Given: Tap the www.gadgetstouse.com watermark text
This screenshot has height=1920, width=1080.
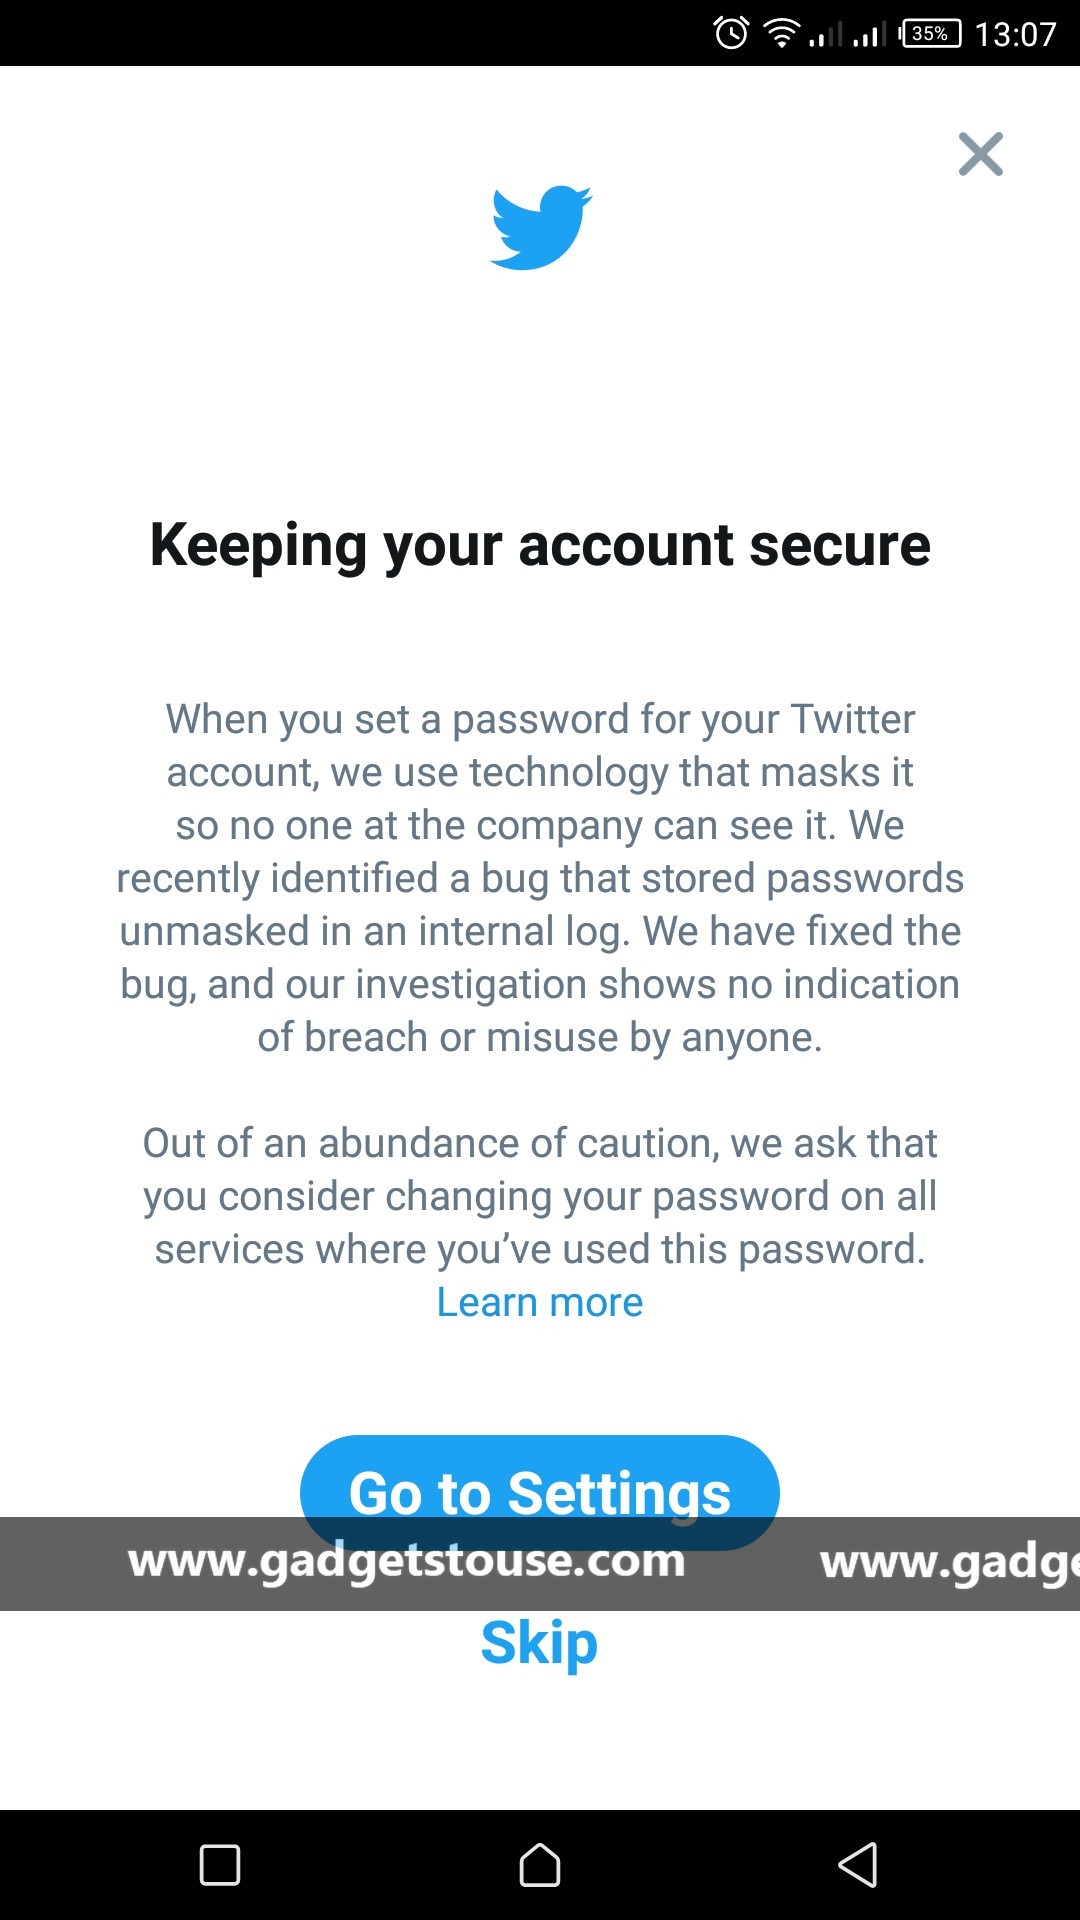Looking at the screenshot, I should [x=407, y=1561].
